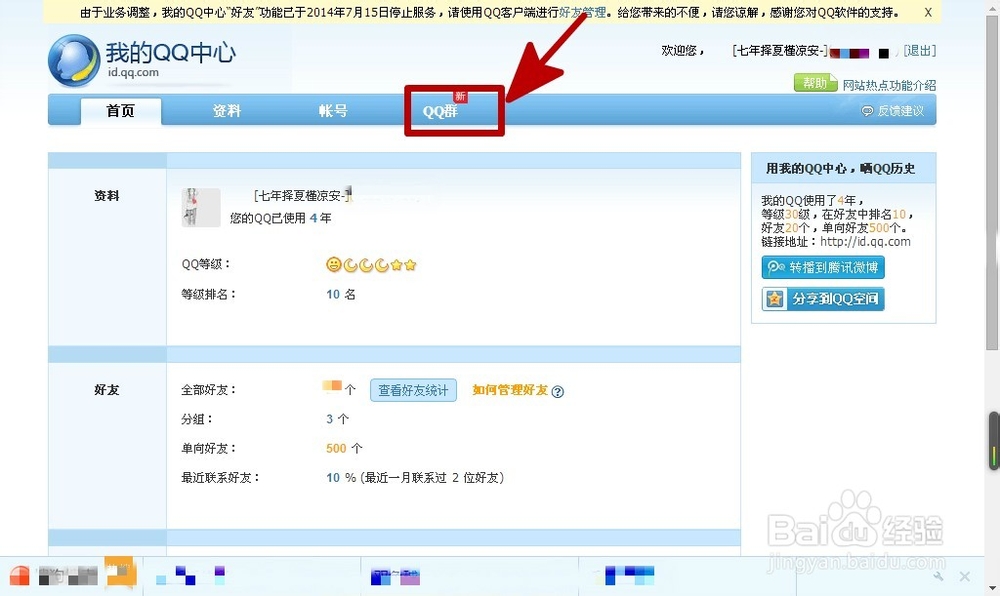Switch to the 资料 tab
Viewport: 1000px width, 596px height.
coord(227,111)
